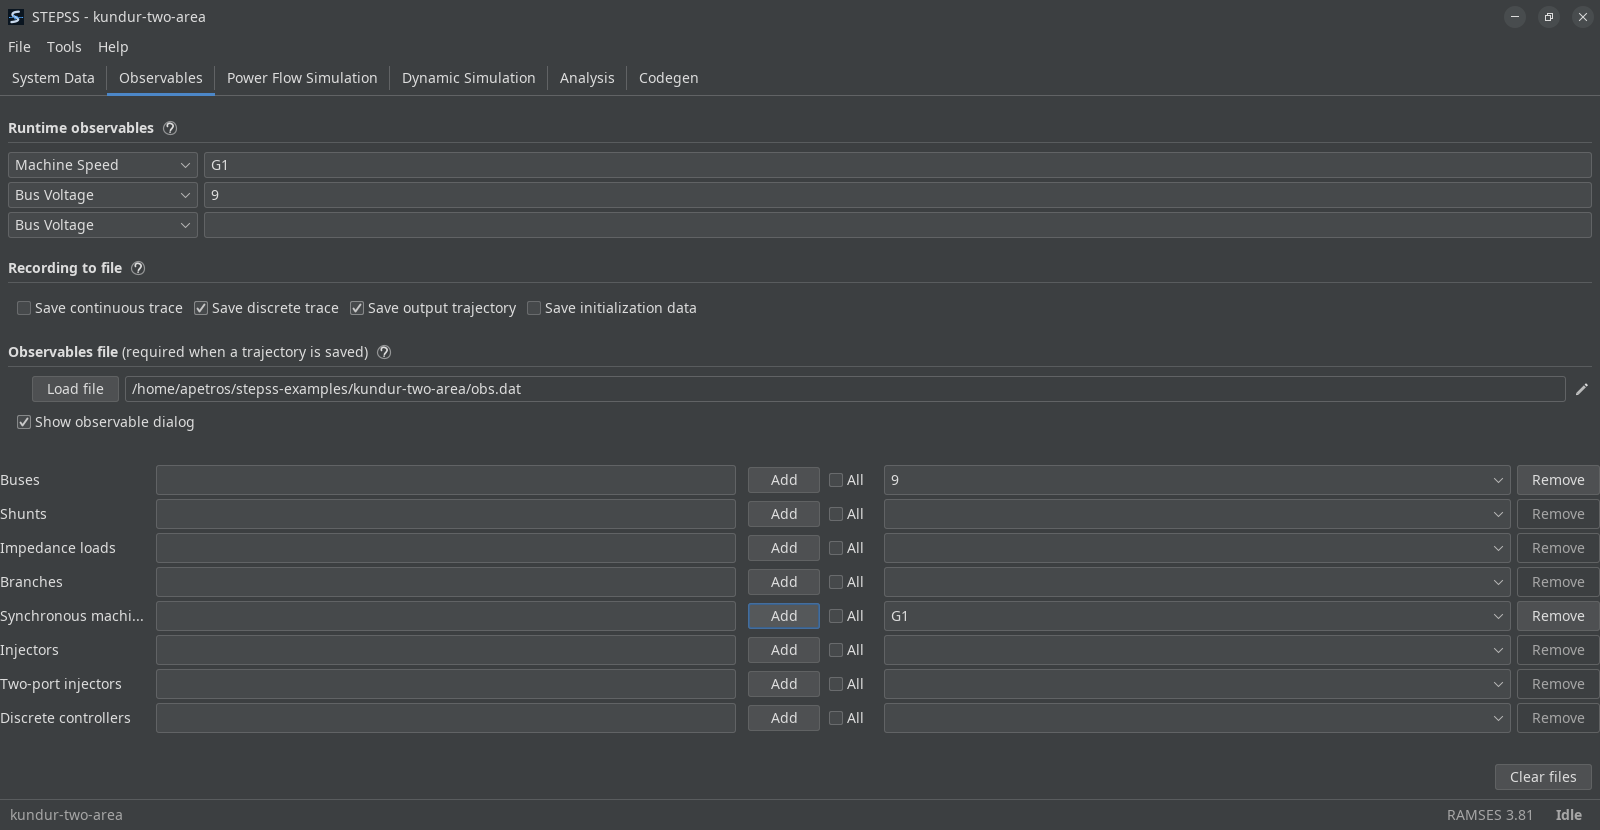Expand the Discrete controllers selected list dropdown

[1197, 718]
